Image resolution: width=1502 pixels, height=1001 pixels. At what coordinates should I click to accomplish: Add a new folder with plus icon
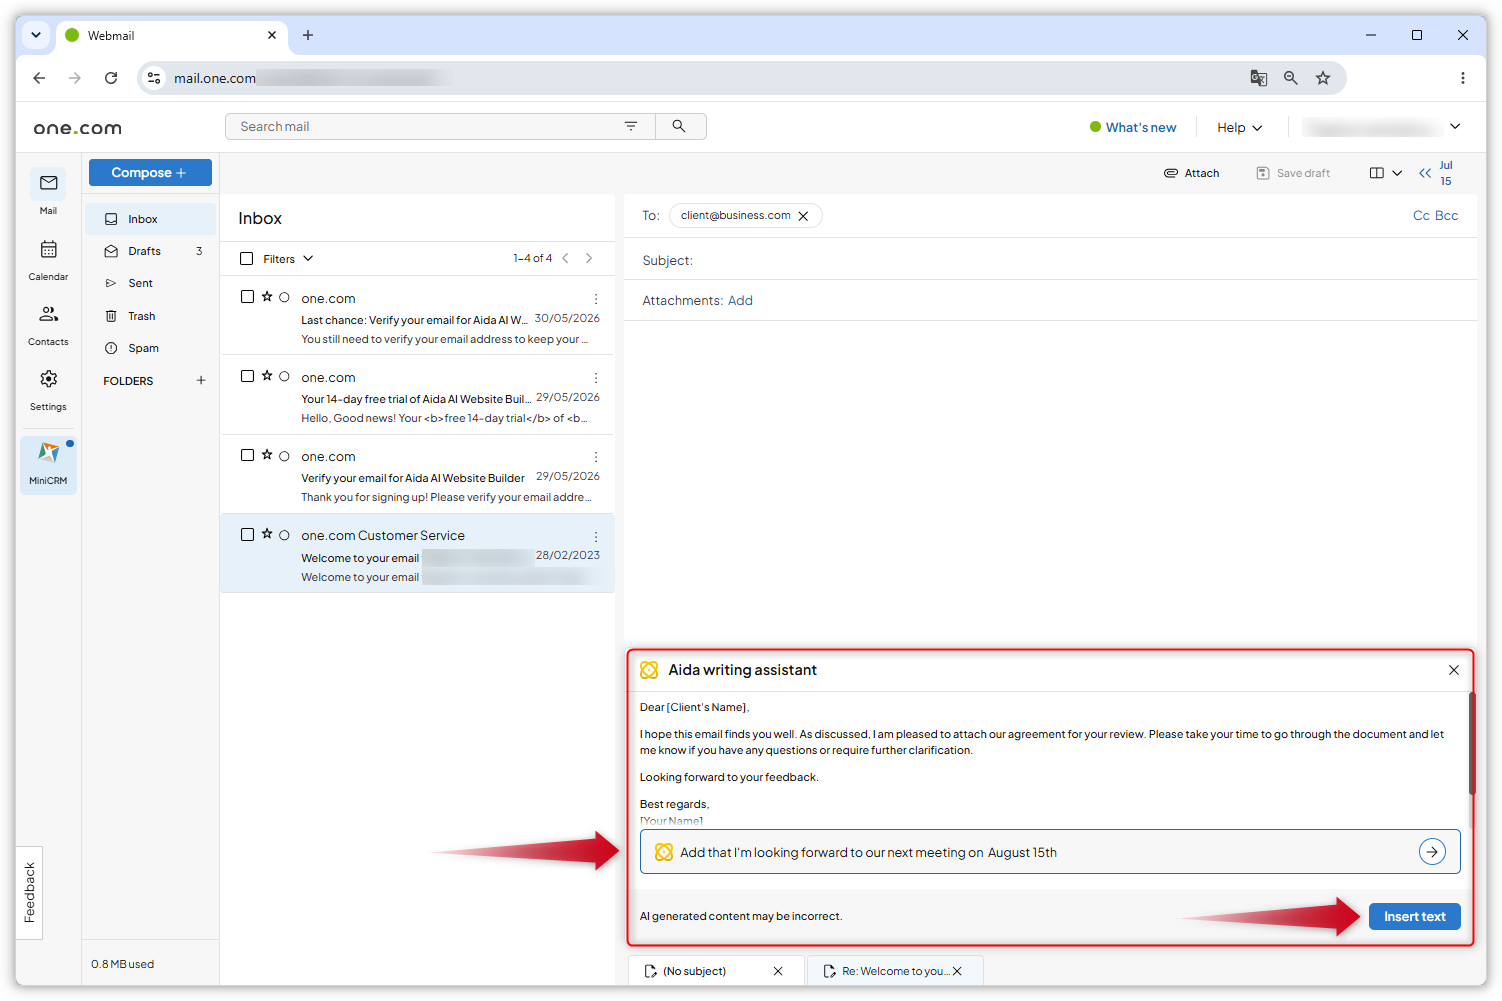[201, 380]
